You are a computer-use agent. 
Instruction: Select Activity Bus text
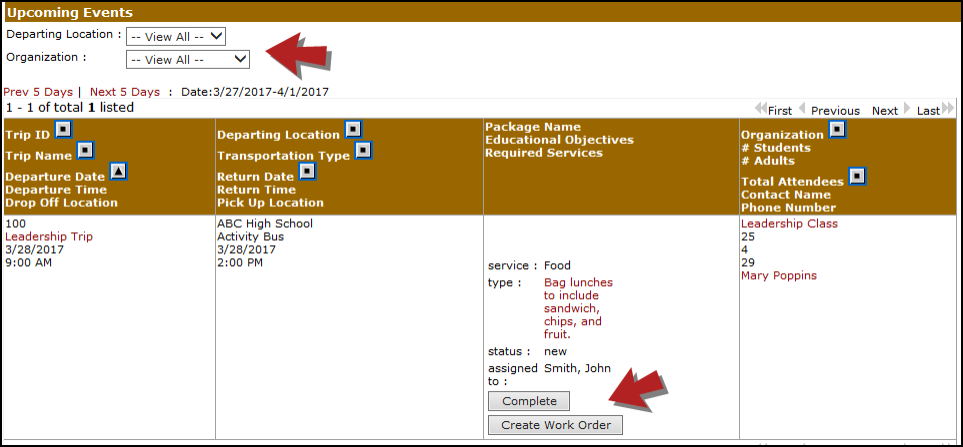point(251,237)
